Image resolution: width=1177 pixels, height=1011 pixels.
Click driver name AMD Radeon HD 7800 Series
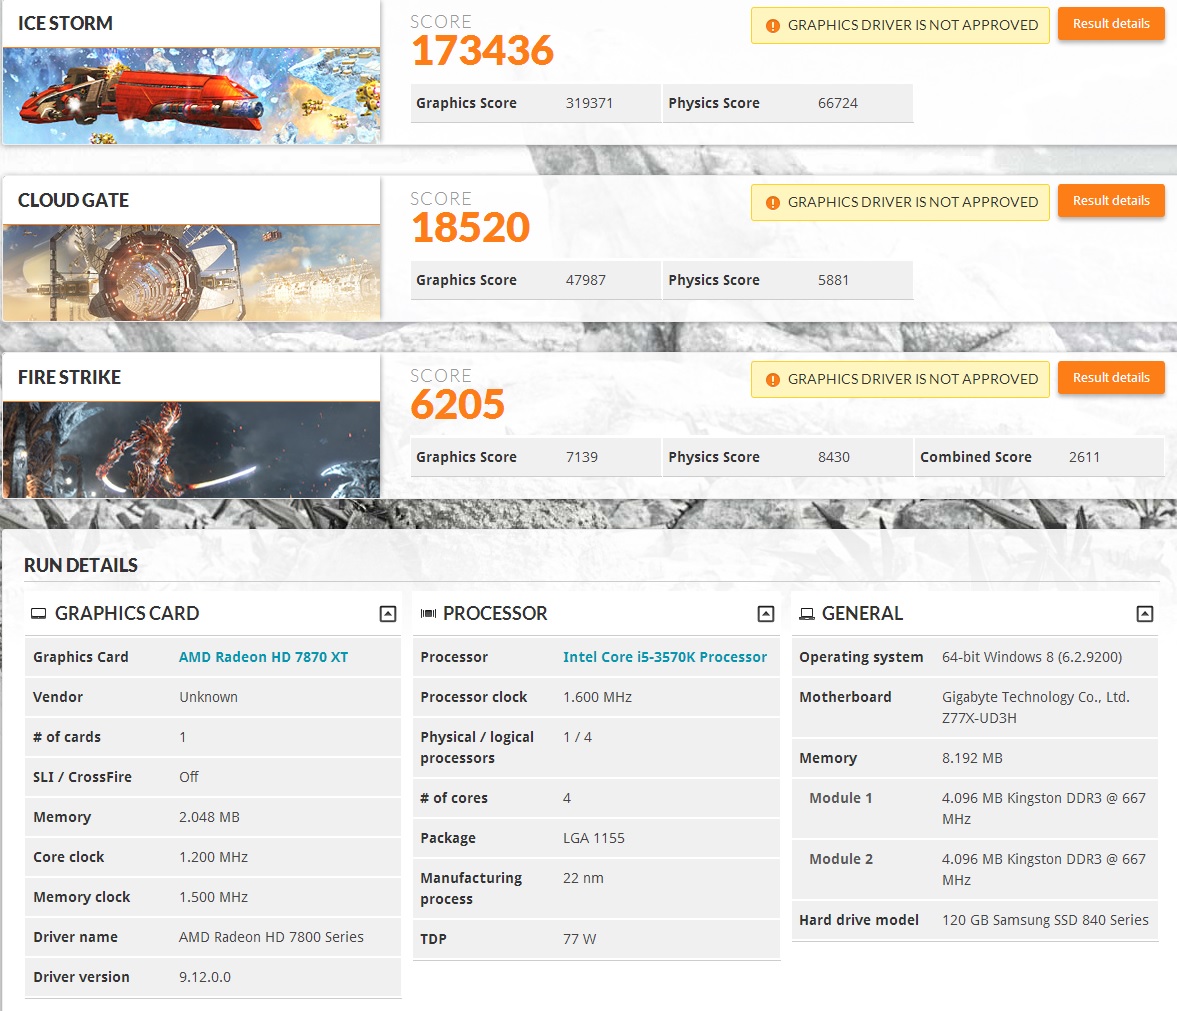[x=271, y=937]
